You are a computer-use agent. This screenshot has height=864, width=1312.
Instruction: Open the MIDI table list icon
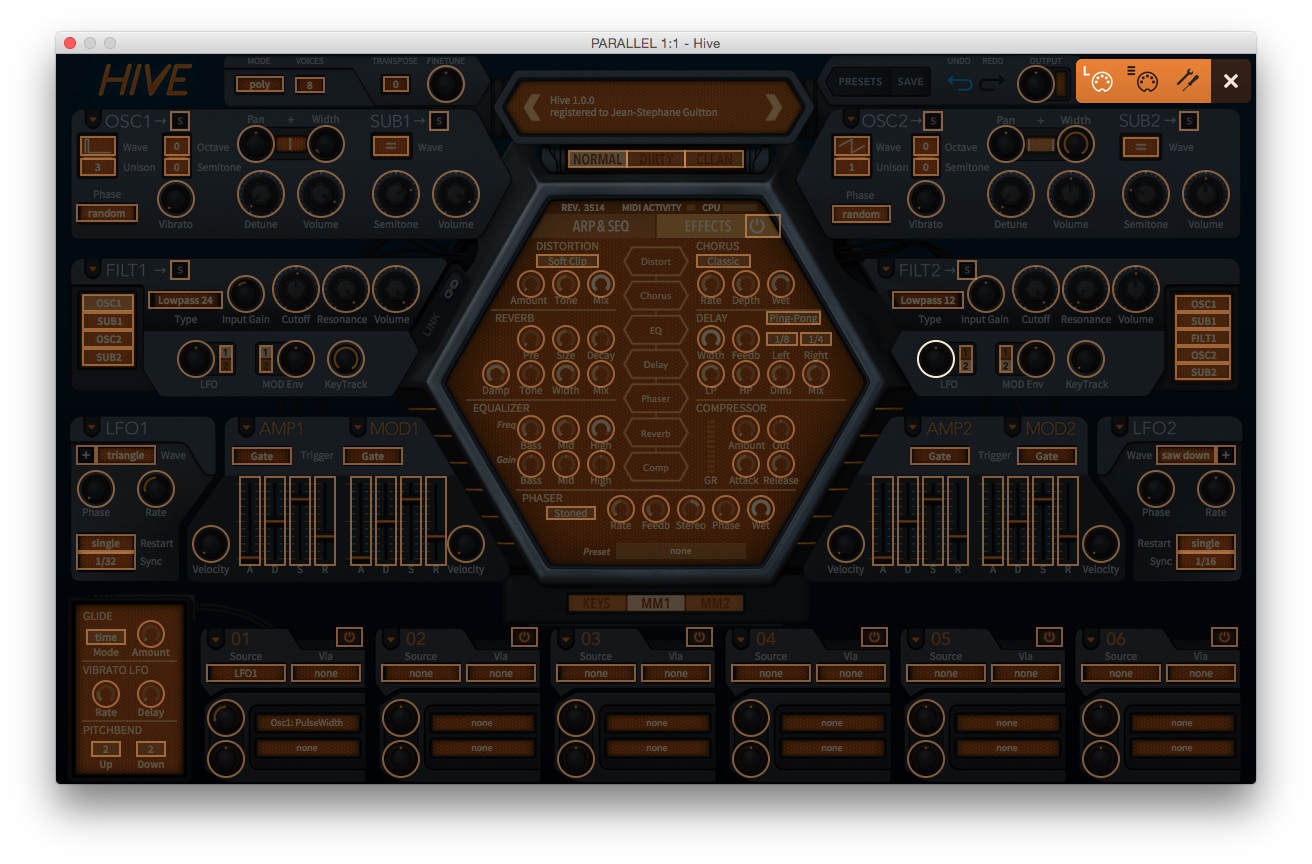click(1143, 81)
